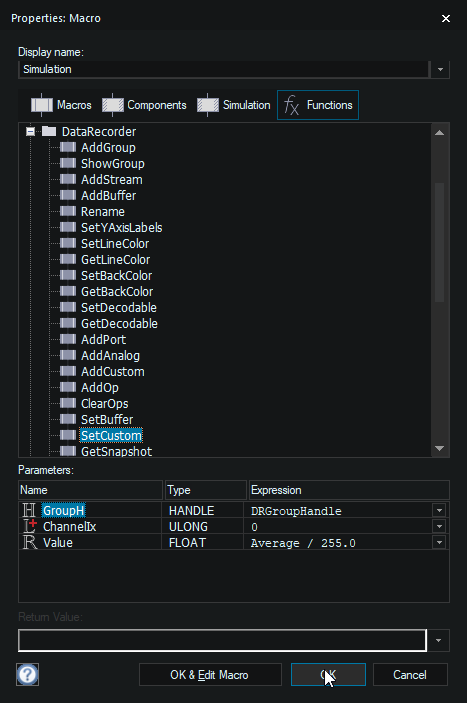The height and width of the screenshot is (703, 467).
Task: Click the GetLineColor function icon
Action: [x=68, y=259]
